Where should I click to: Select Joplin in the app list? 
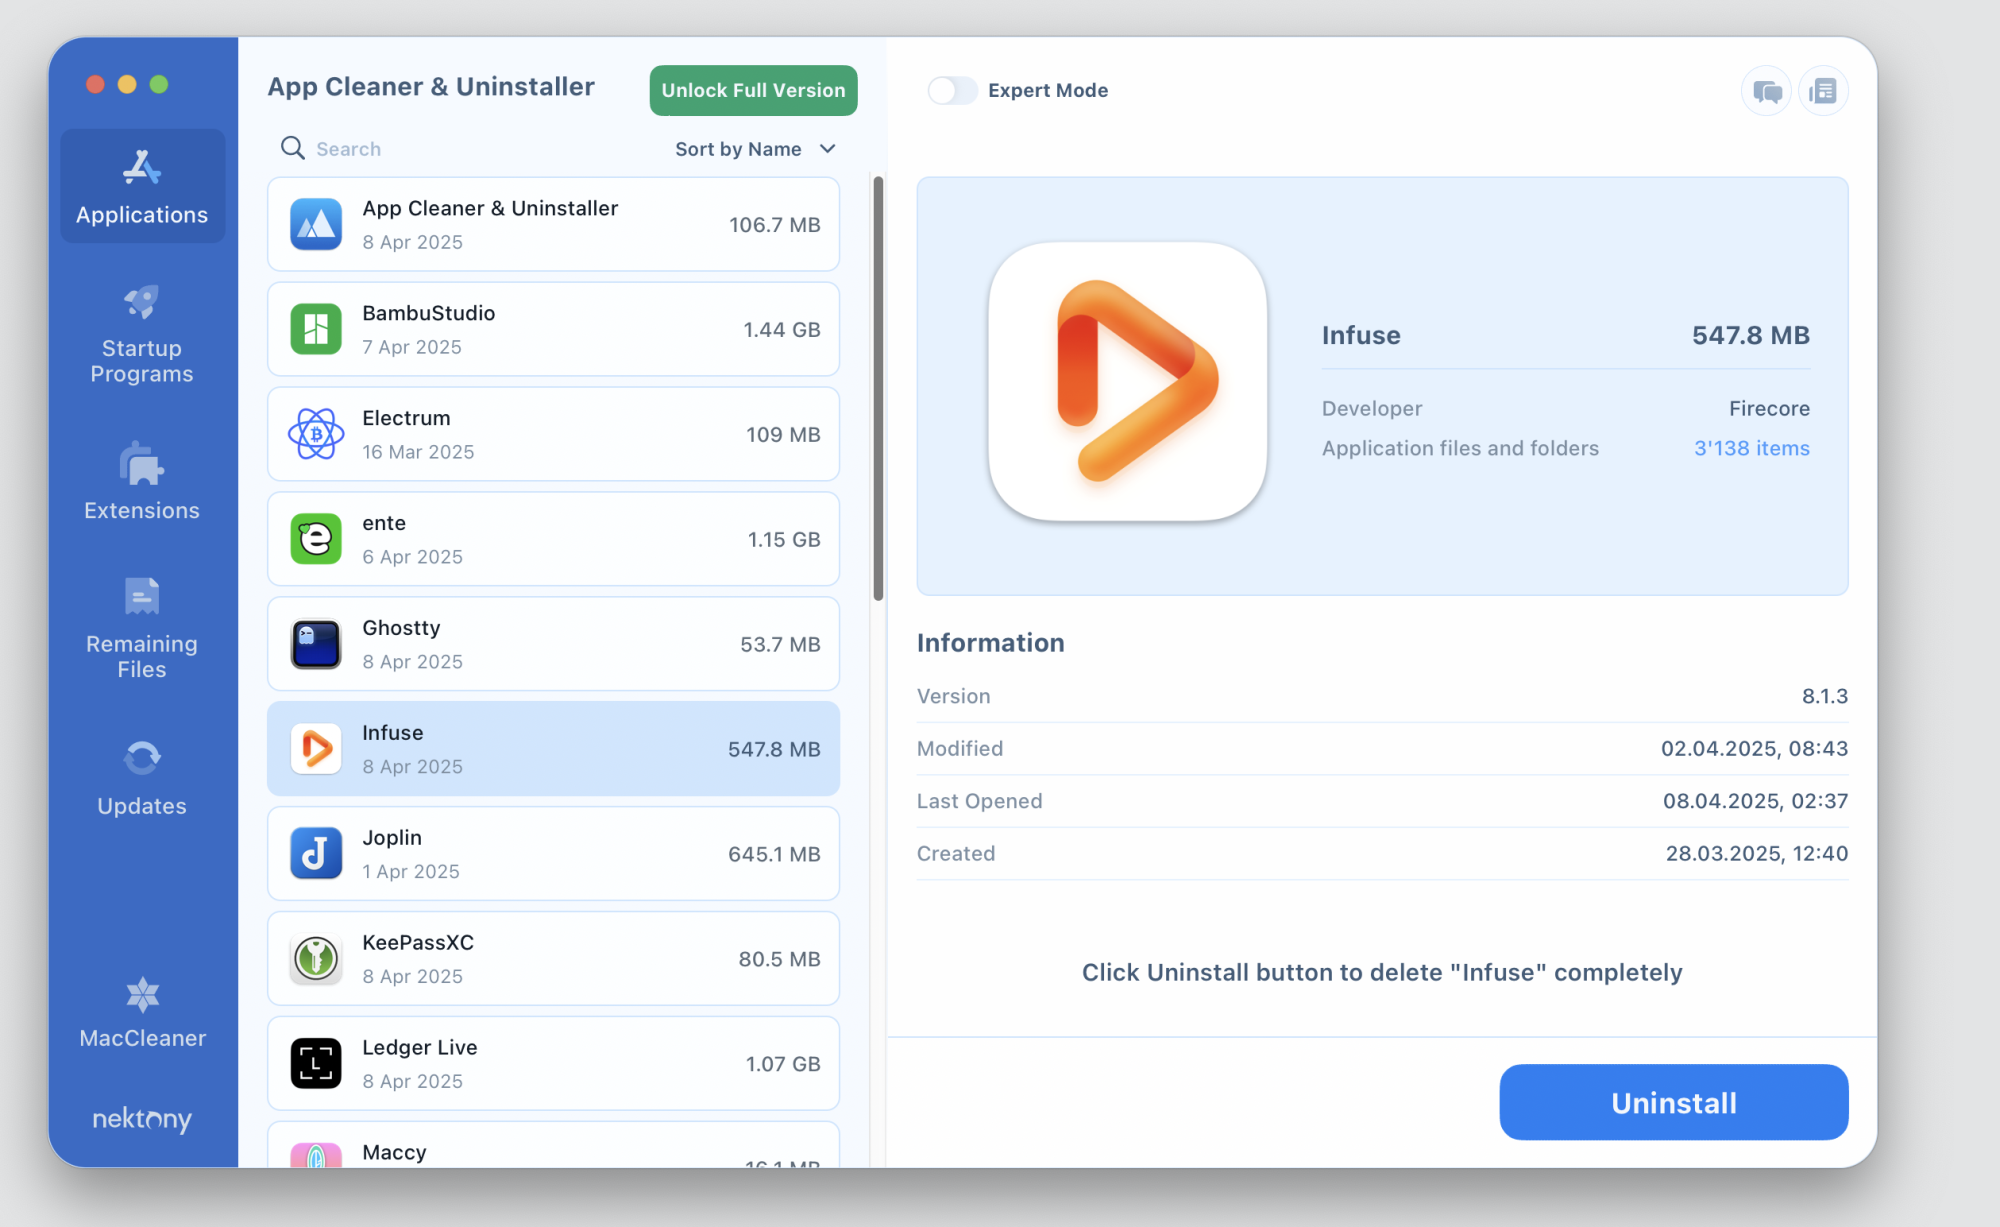click(553, 854)
